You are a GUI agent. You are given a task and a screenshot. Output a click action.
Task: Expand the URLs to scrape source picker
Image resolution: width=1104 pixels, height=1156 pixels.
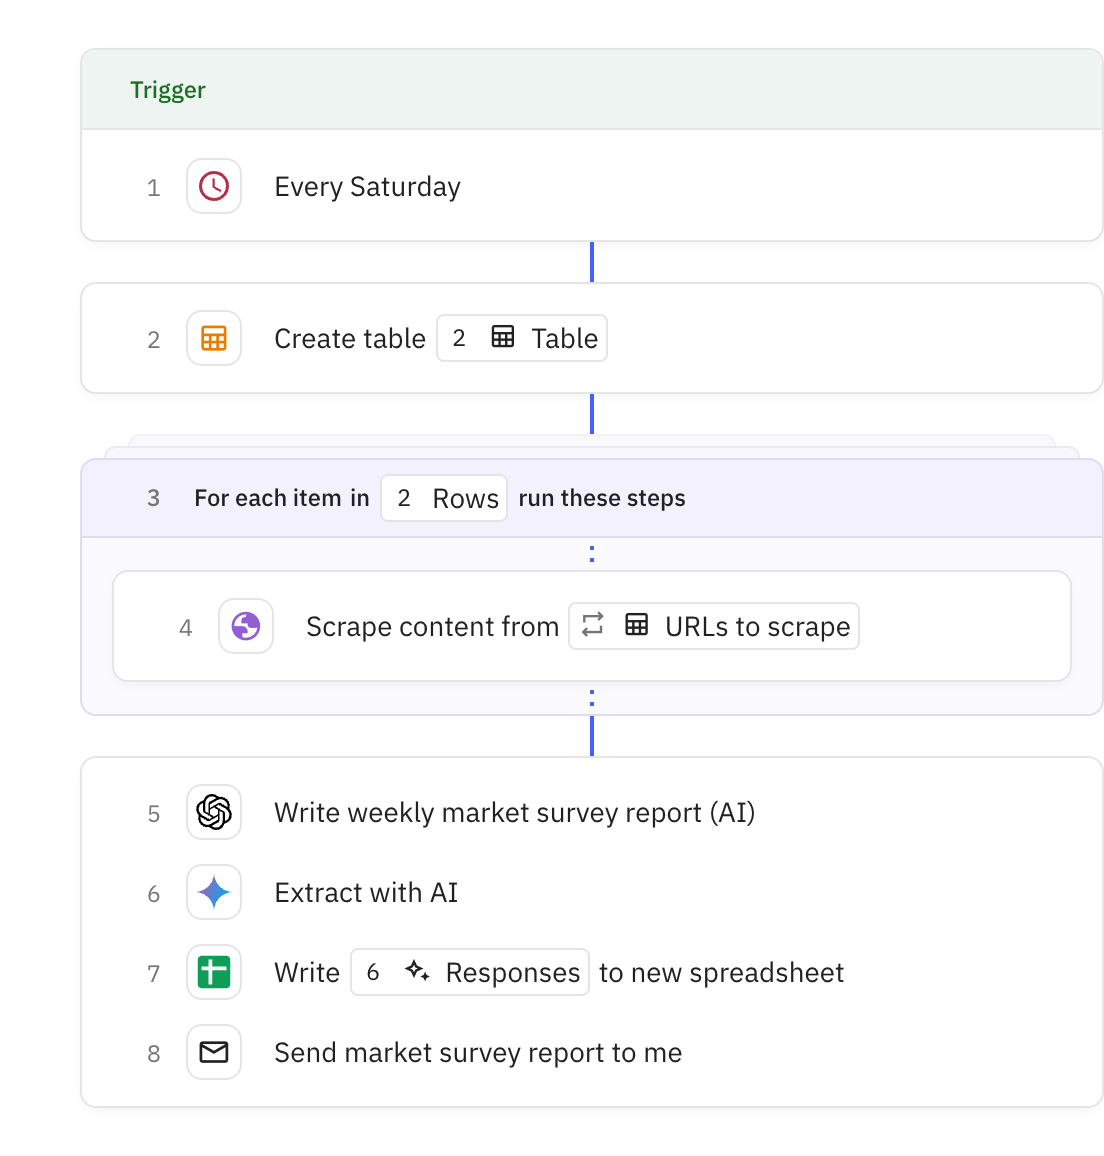[713, 626]
